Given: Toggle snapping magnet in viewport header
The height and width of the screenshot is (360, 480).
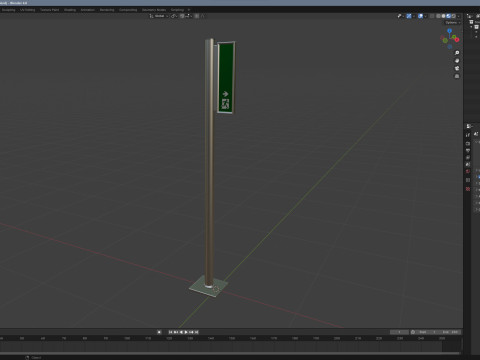Looking at the screenshot, I should click(x=182, y=16).
